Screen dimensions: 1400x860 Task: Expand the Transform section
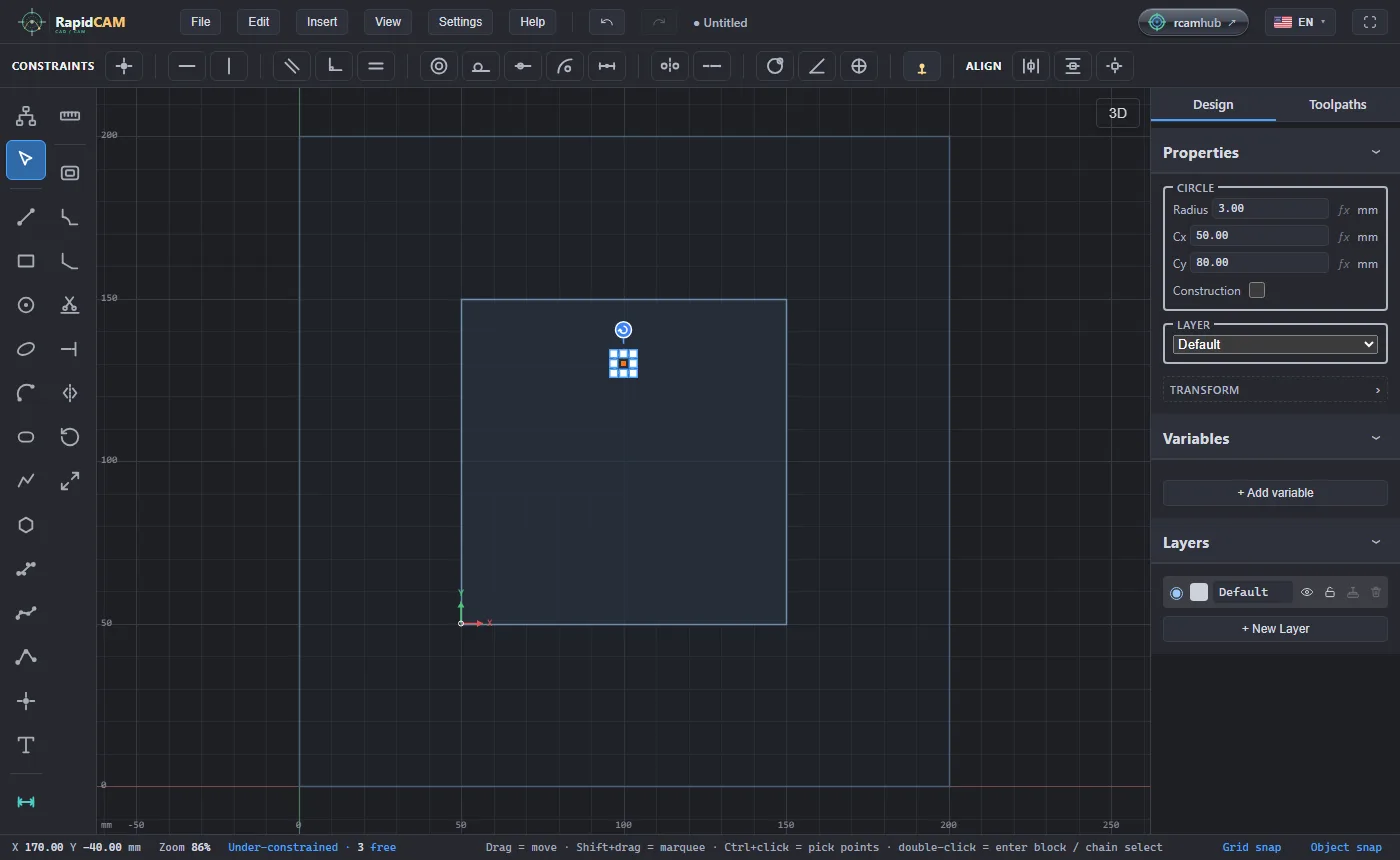point(1275,390)
